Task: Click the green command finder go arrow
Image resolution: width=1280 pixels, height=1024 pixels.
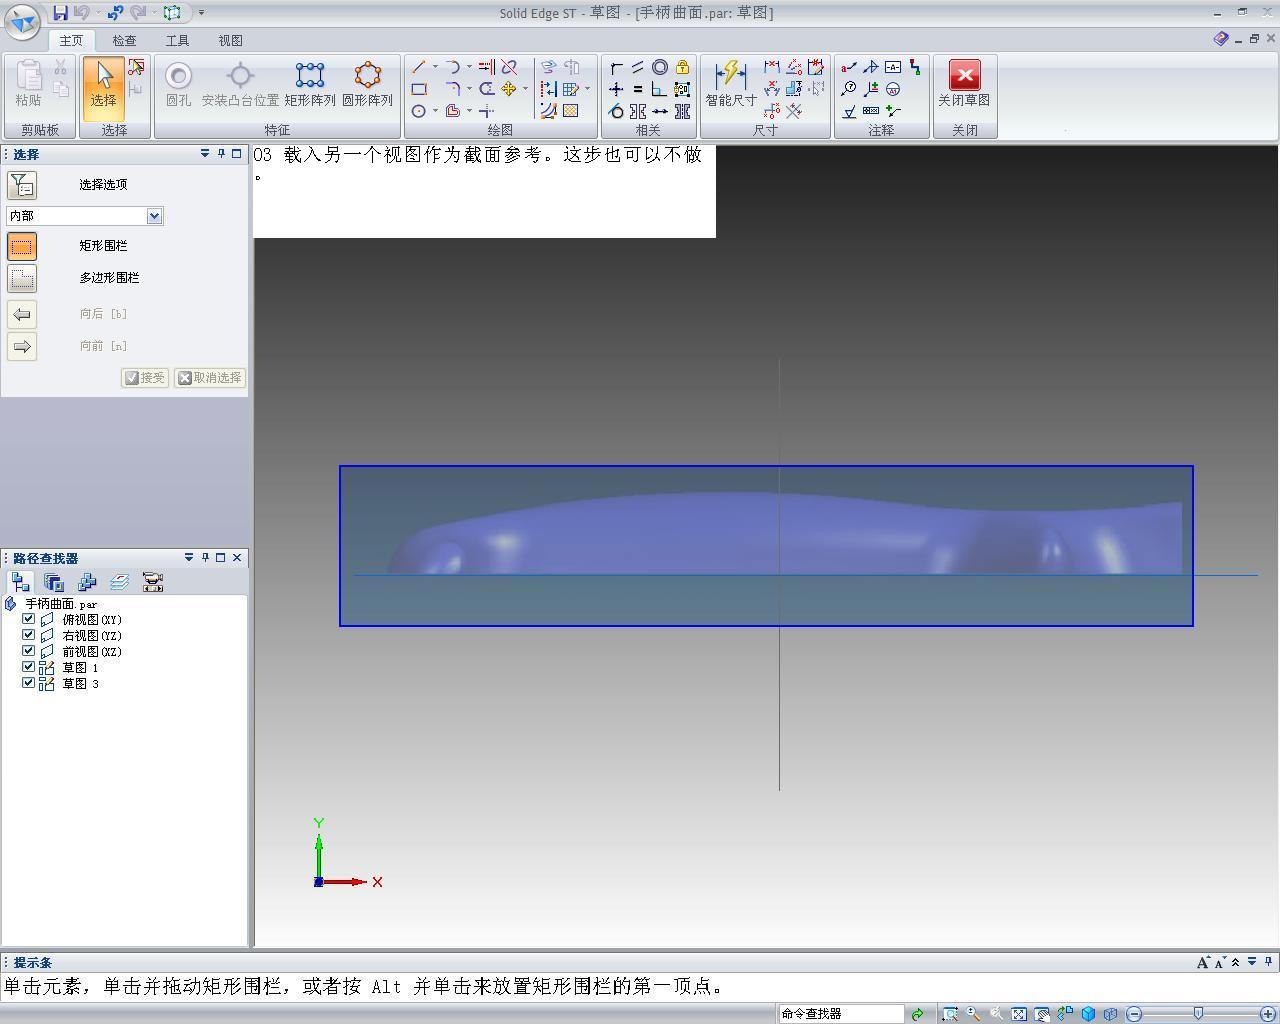Action: [917, 1014]
